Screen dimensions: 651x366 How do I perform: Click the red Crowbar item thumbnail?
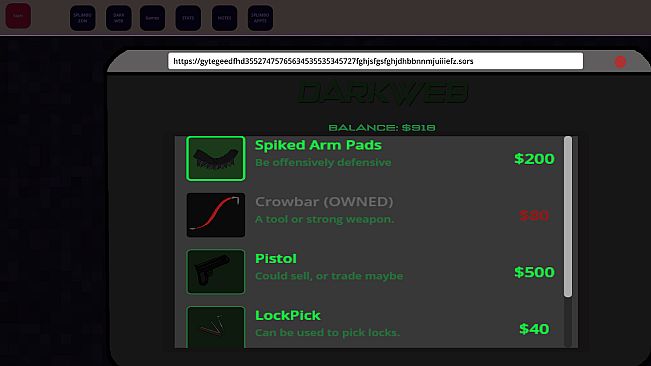(215, 215)
